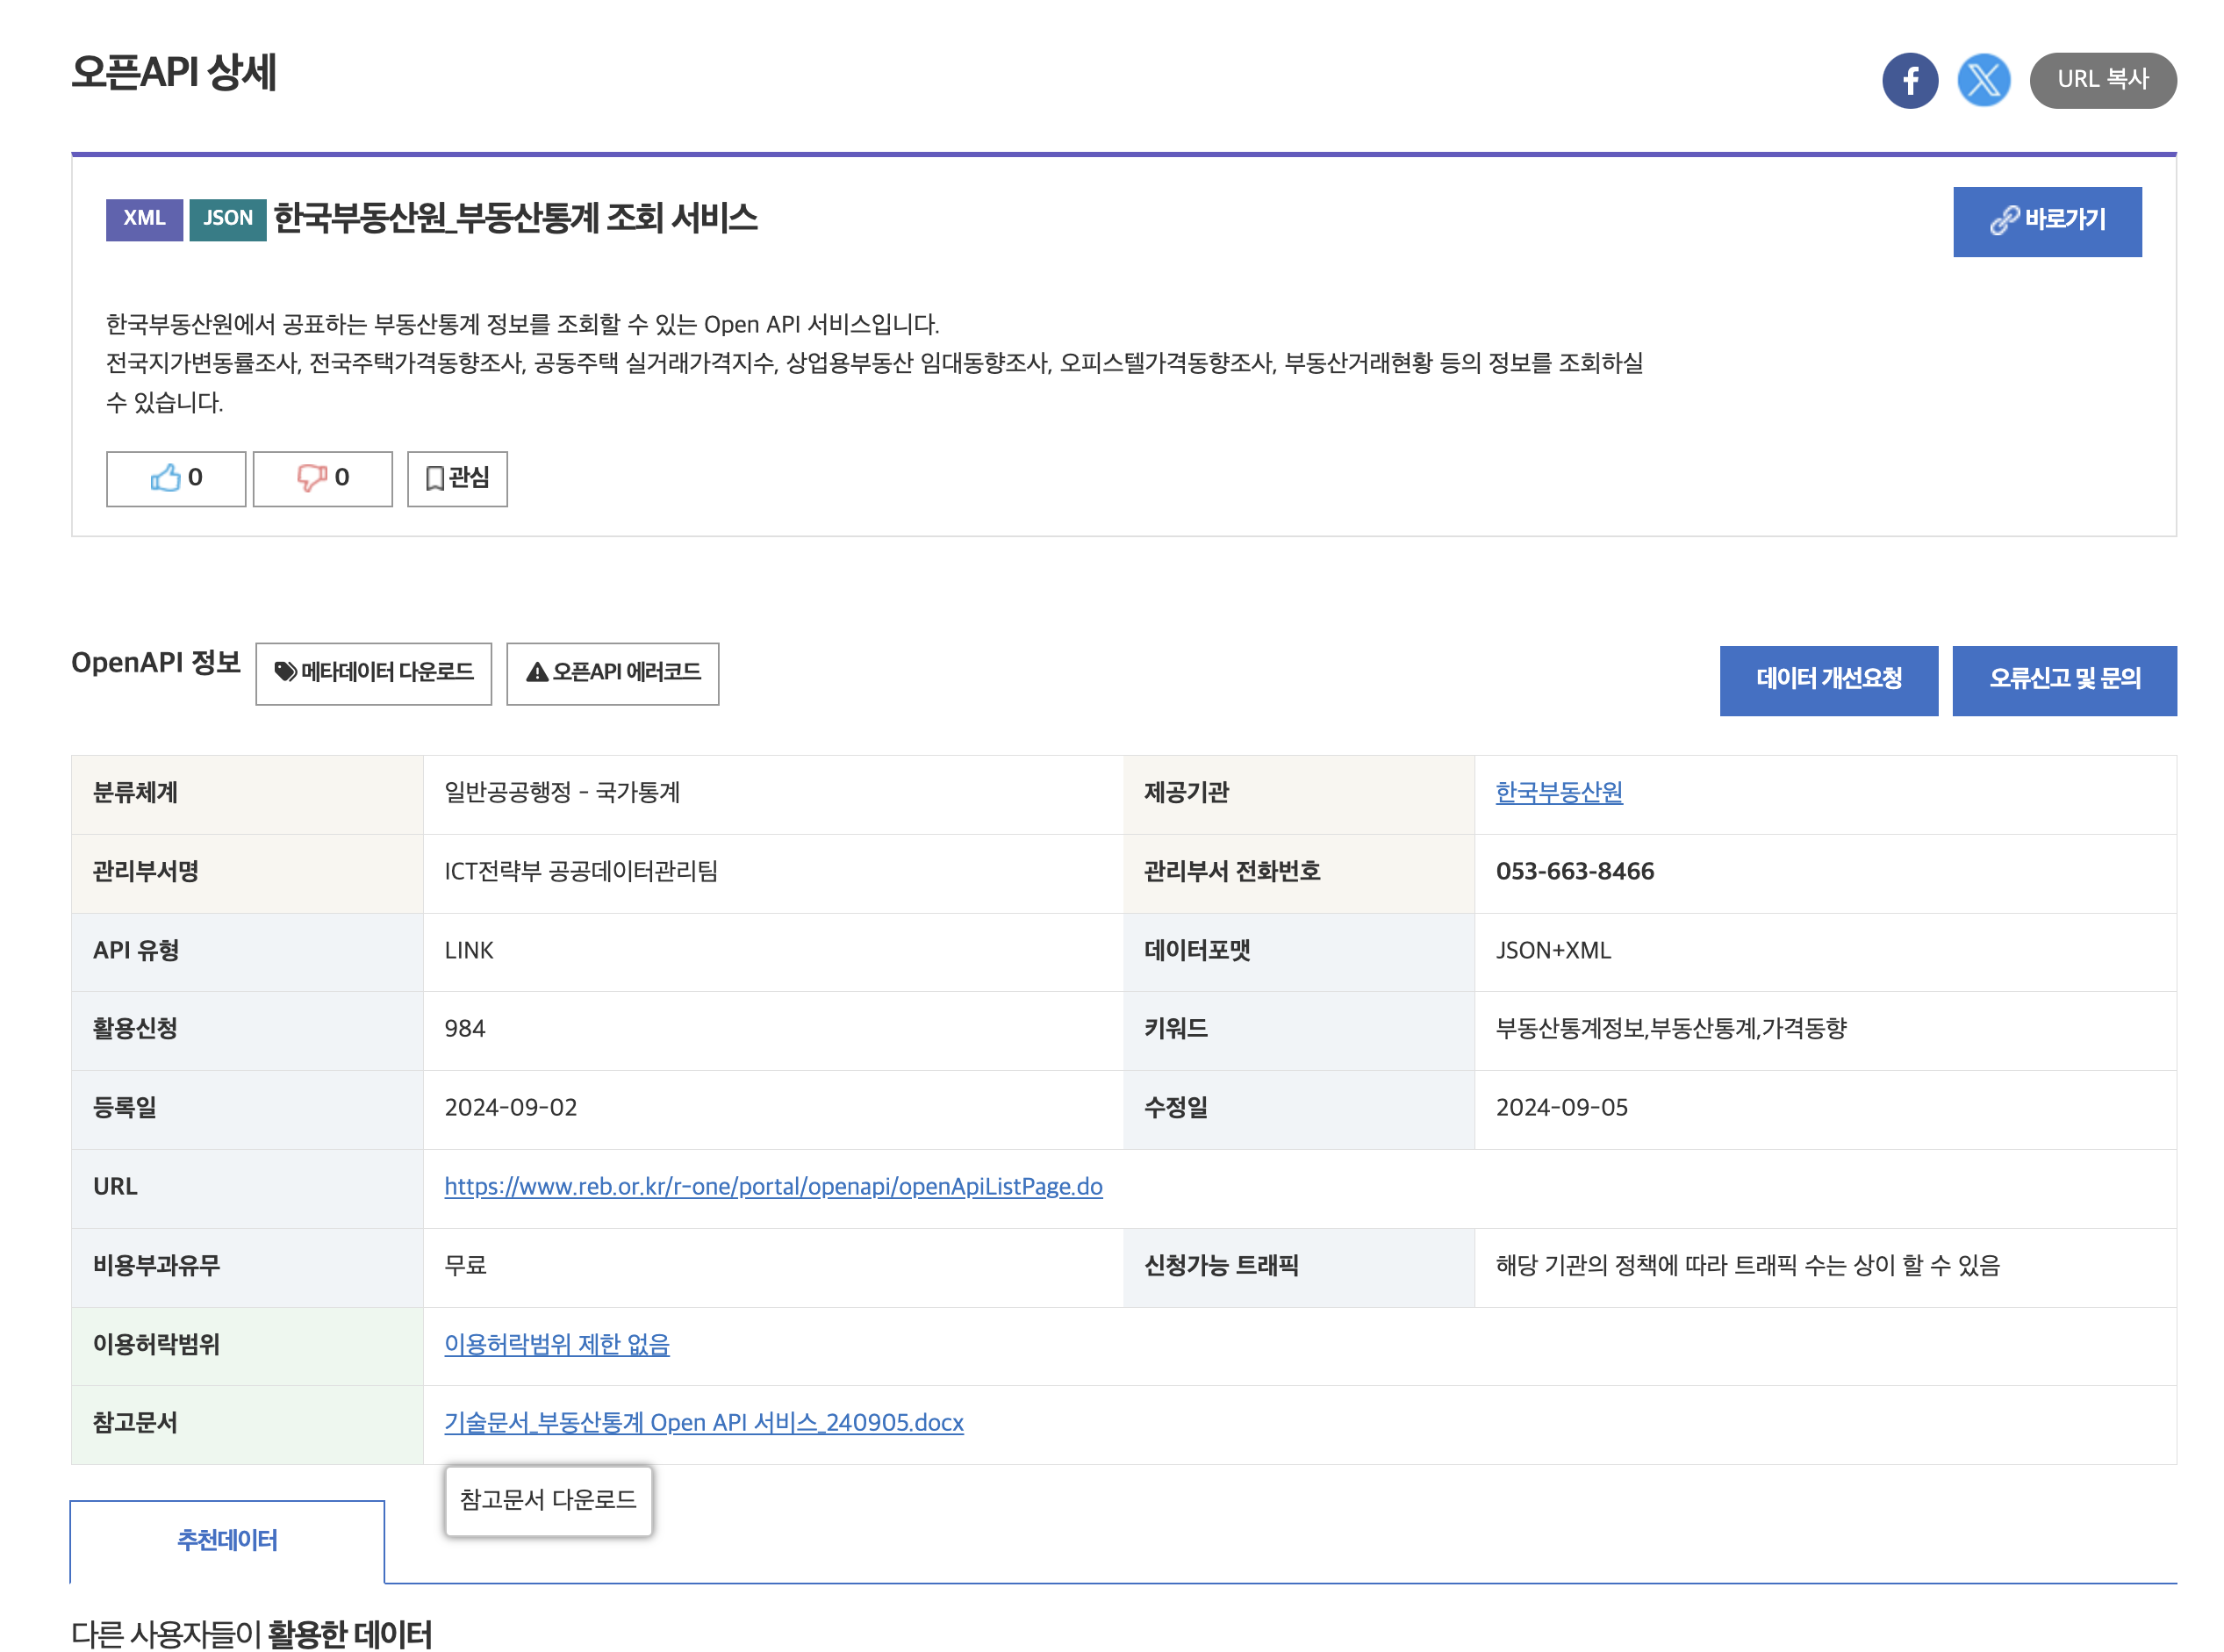Select the 추천데이터 tab
The height and width of the screenshot is (1652, 2224).
coord(227,1540)
